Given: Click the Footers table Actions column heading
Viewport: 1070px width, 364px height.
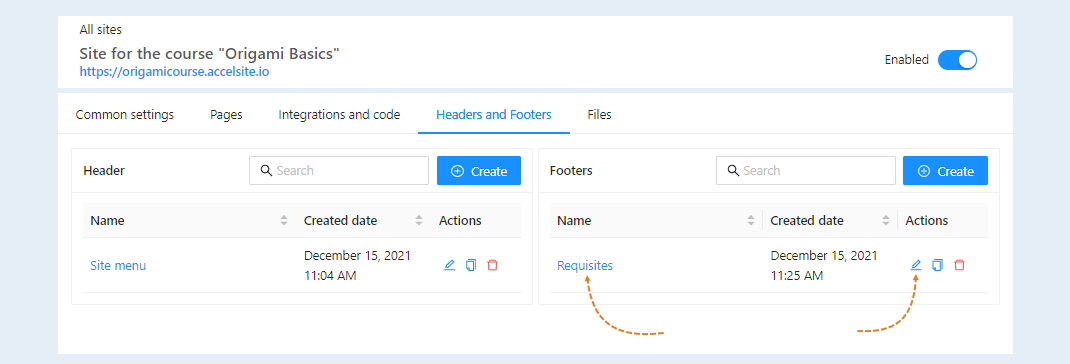Looking at the screenshot, I should tap(927, 221).
